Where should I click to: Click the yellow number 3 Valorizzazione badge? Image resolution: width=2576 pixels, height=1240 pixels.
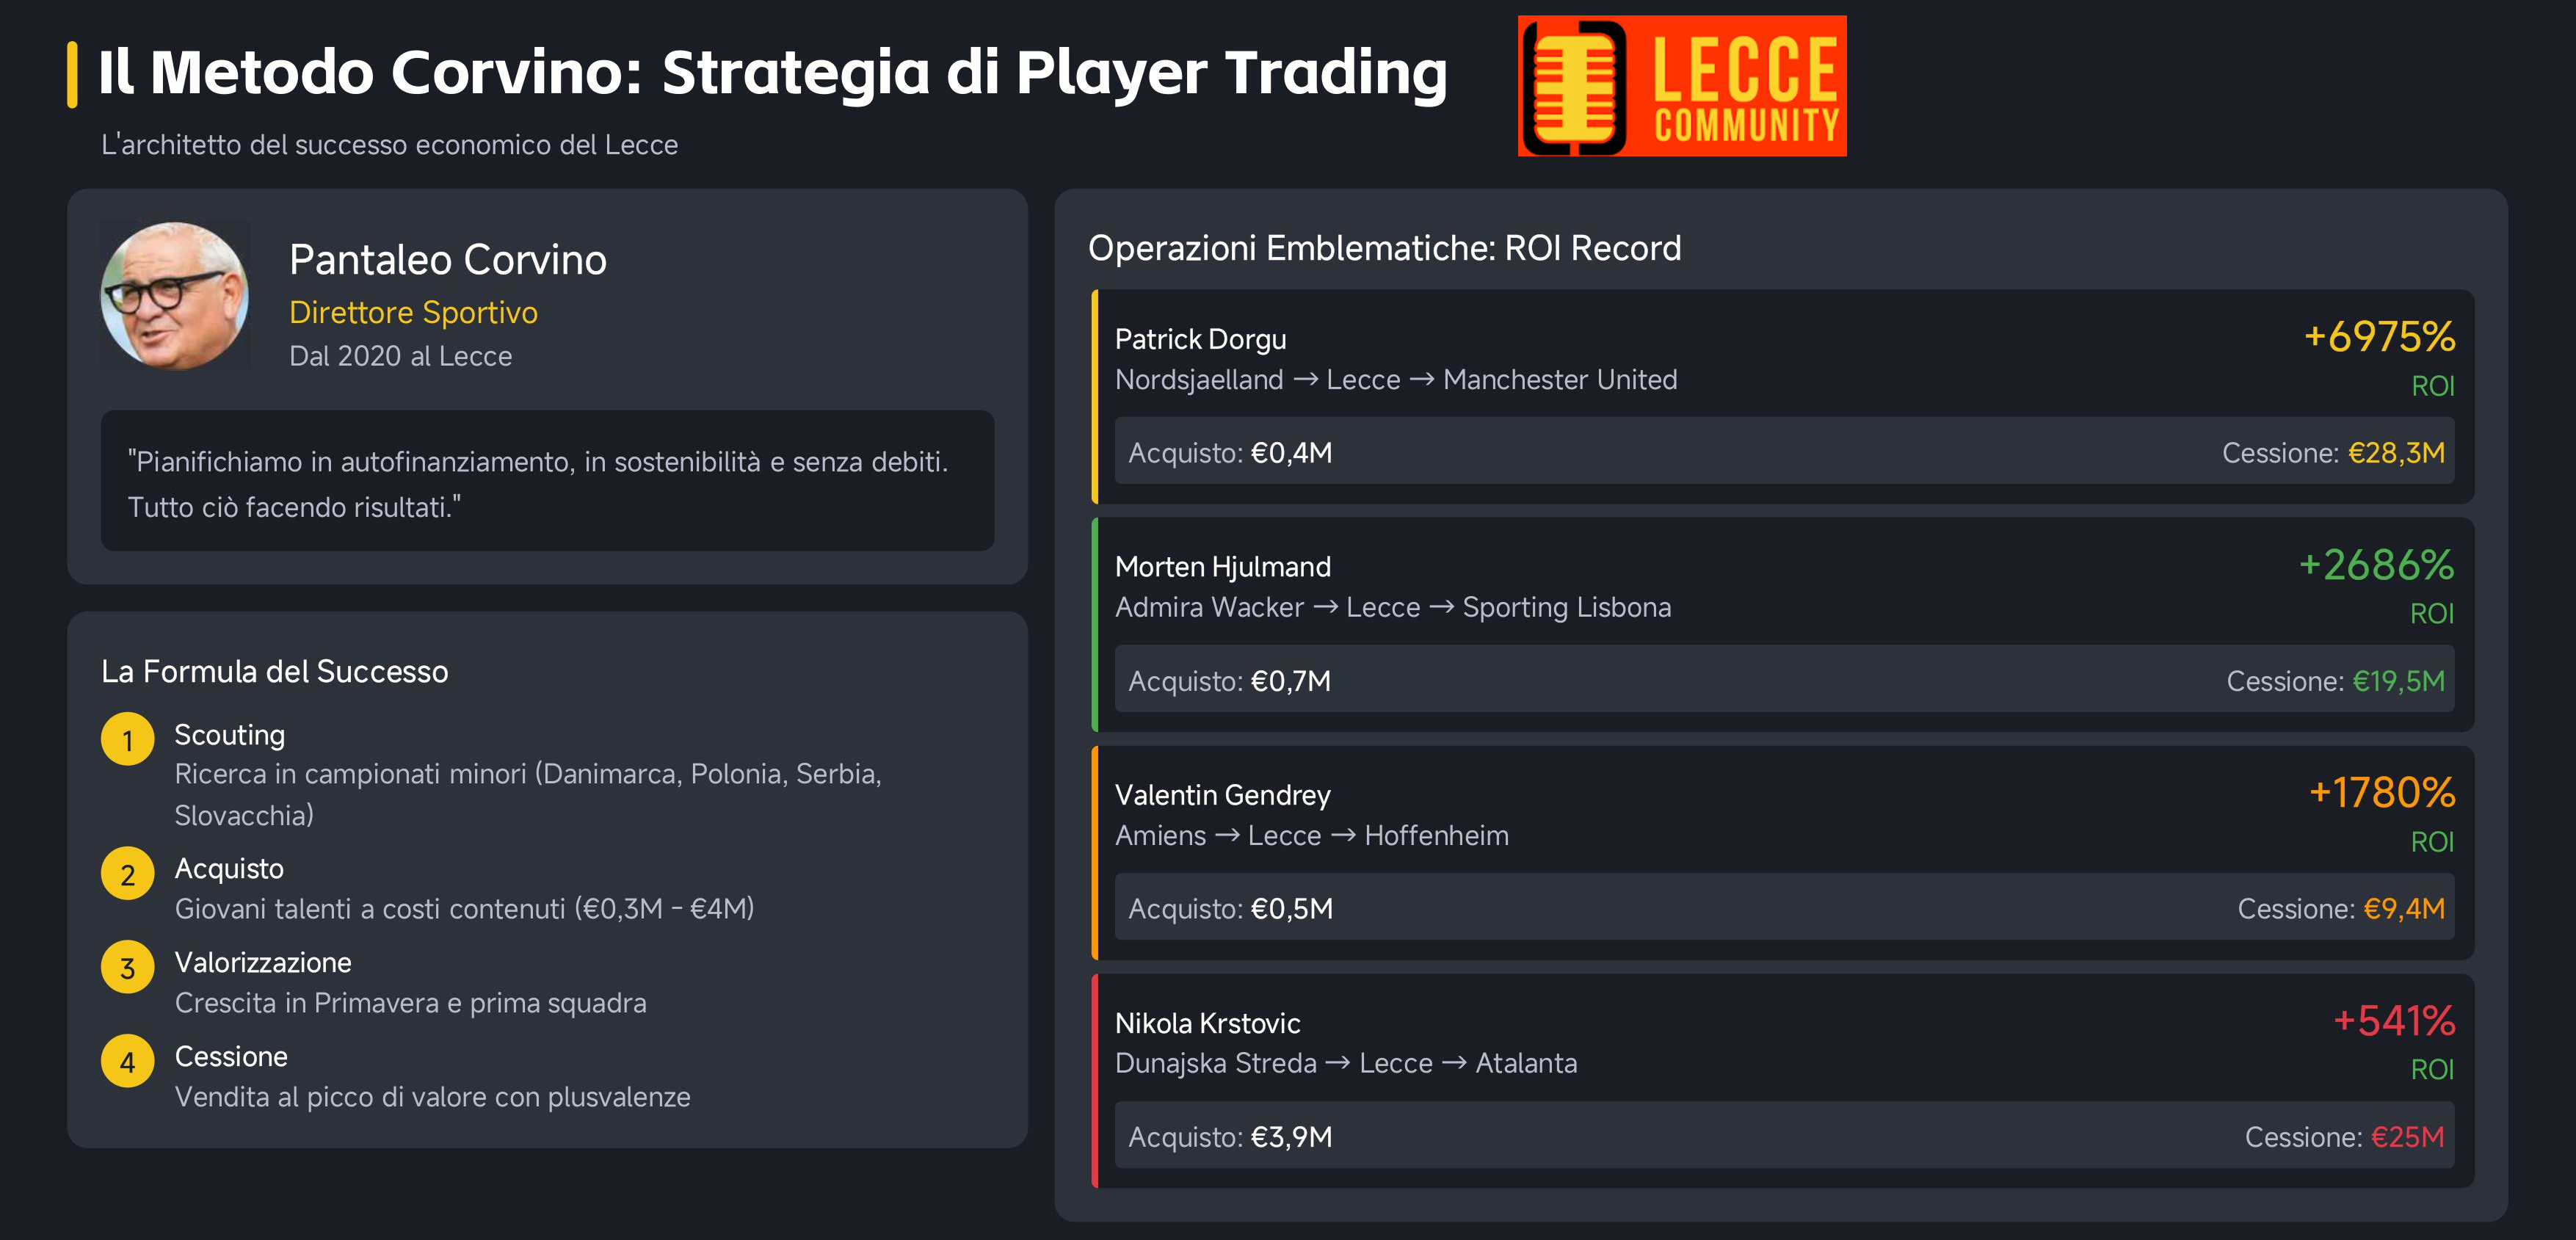click(128, 967)
